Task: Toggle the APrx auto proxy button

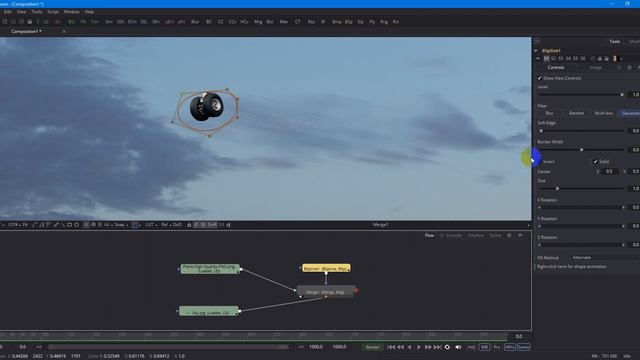Action: (x=510, y=347)
